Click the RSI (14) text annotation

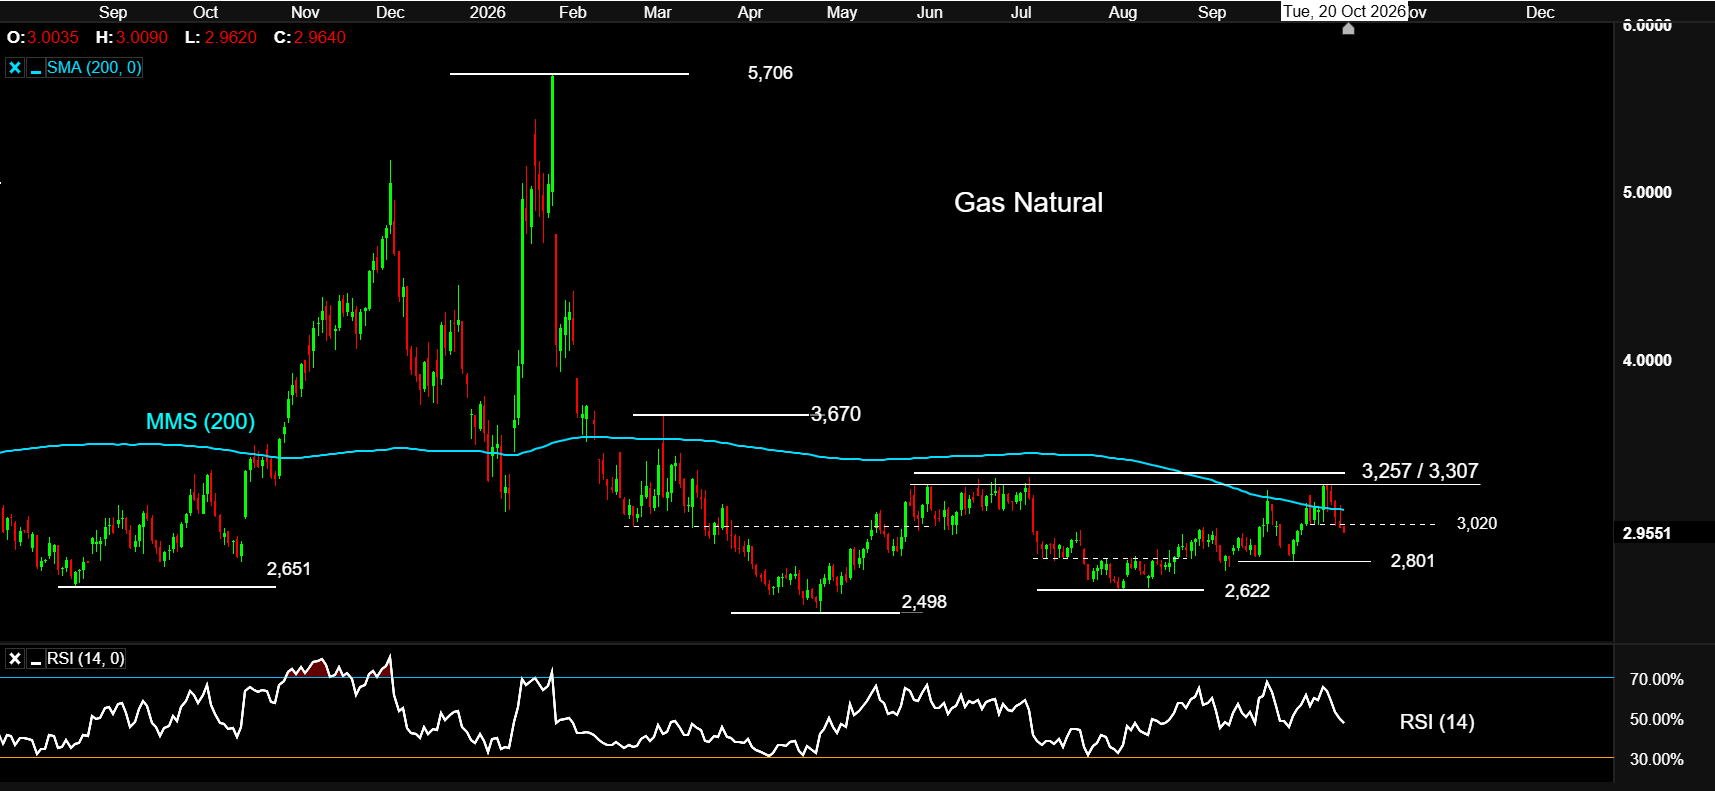coord(1437,722)
